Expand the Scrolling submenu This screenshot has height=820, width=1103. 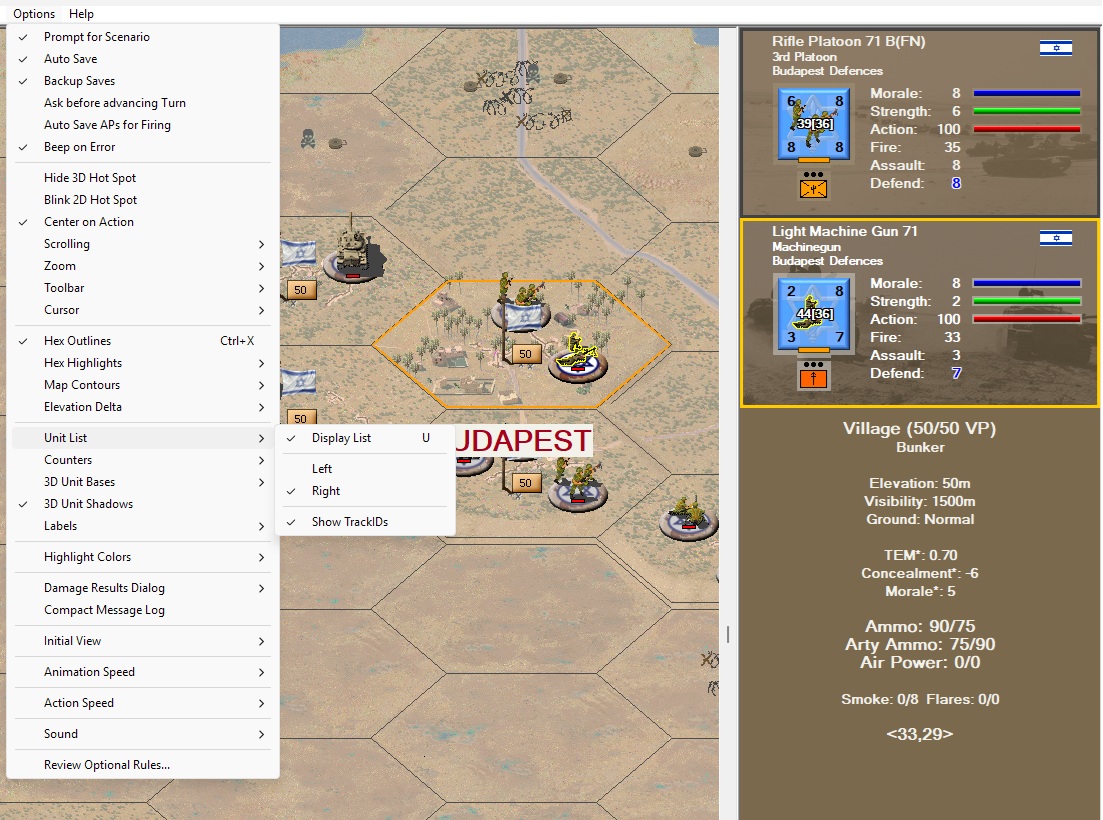143,243
